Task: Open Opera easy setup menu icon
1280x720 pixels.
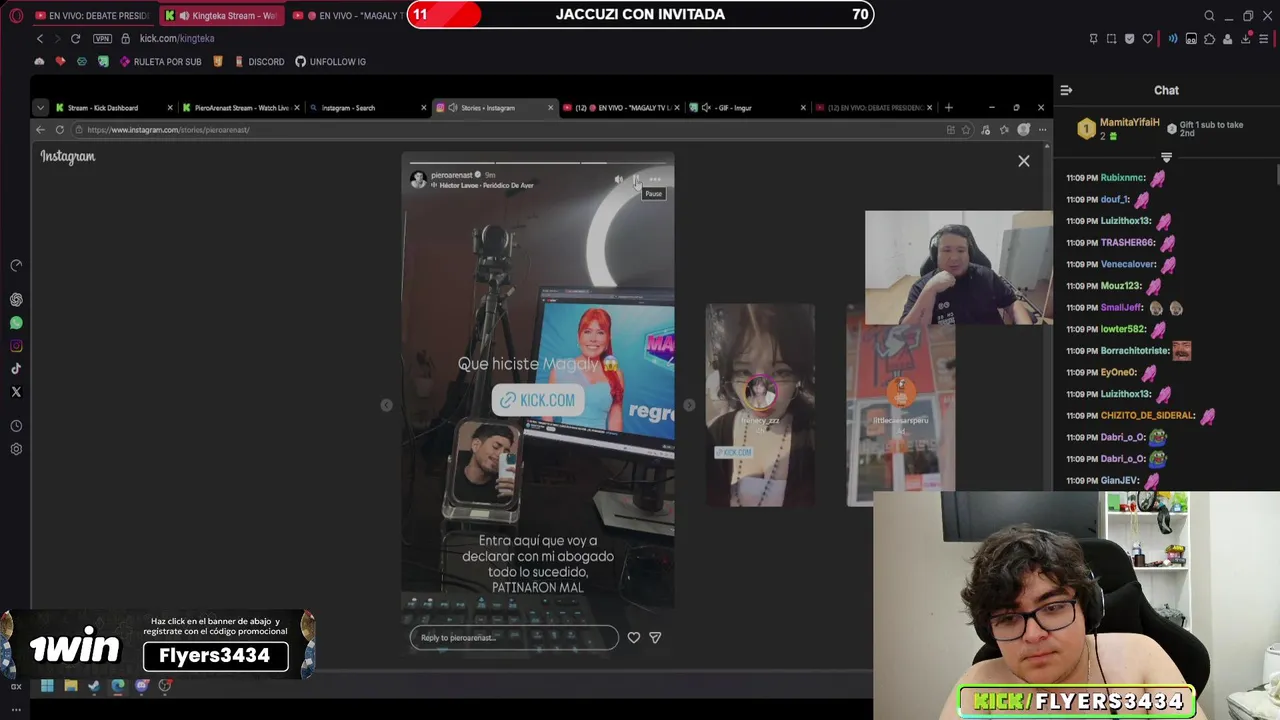Action: point(1264,39)
